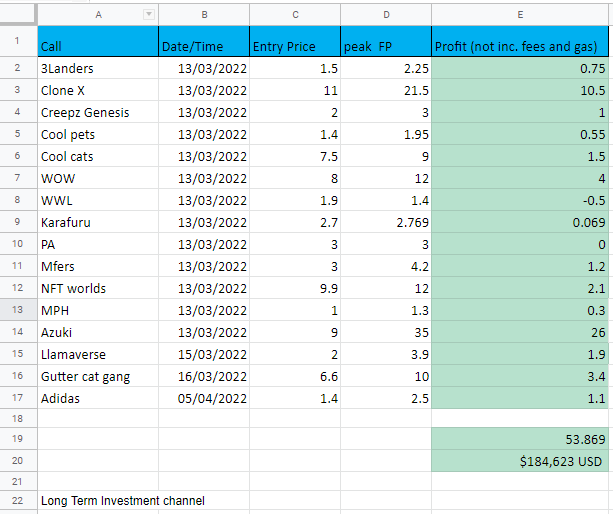Click Karafuru profit value 0.069
Image resolution: width=613 pixels, height=514 pixels.
point(520,222)
